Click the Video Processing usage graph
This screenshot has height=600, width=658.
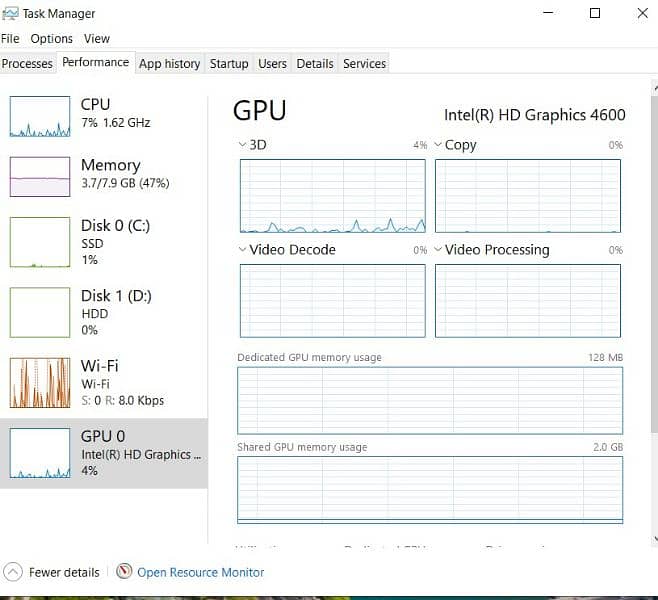click(528, 300)
